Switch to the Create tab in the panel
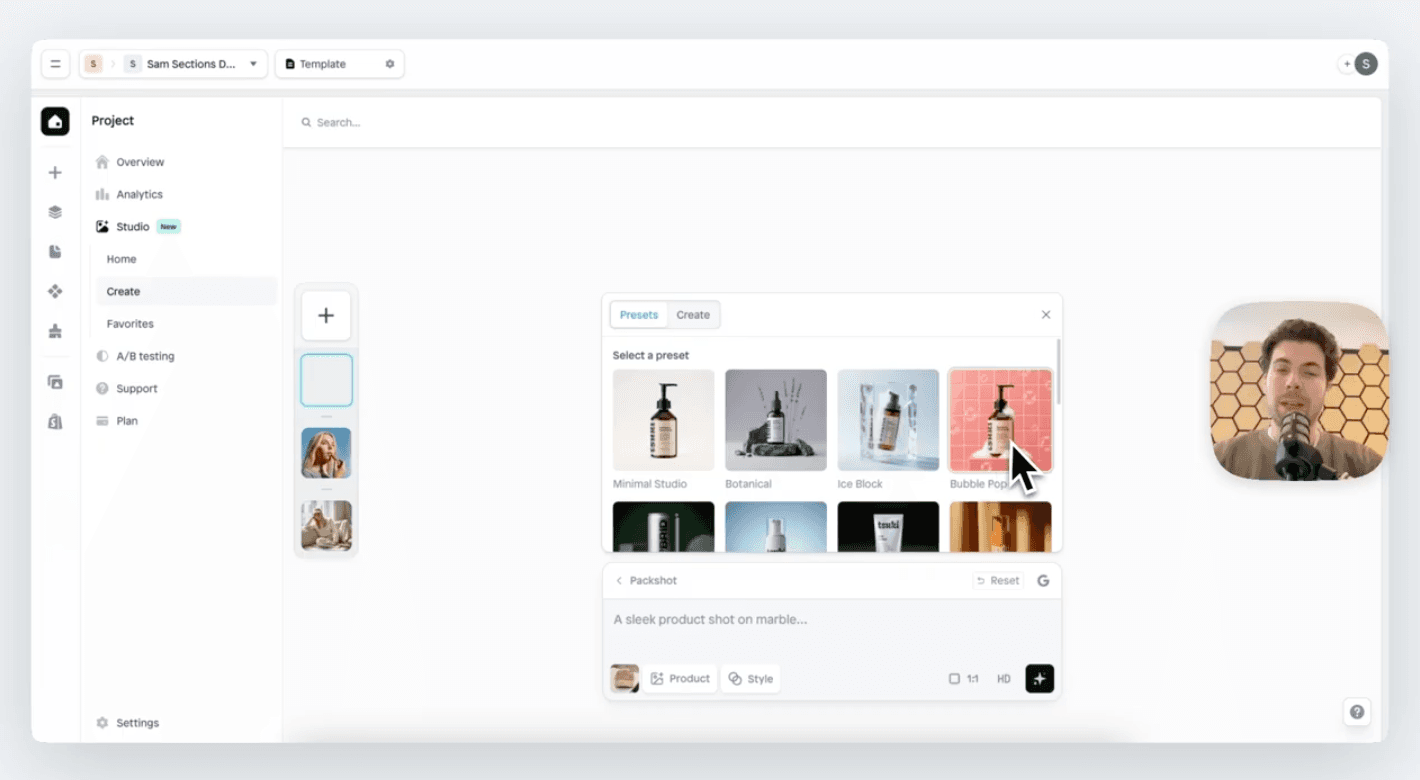This screenshot has height=780, width=1420. click(693, 315)
